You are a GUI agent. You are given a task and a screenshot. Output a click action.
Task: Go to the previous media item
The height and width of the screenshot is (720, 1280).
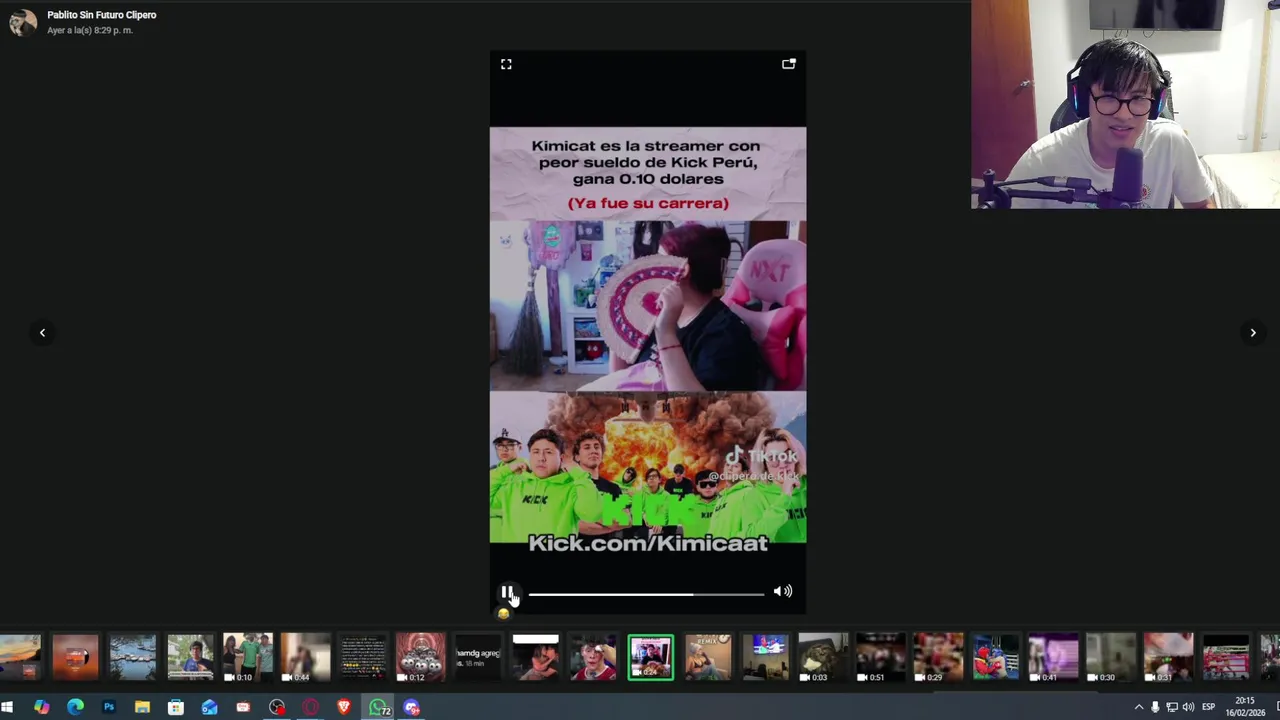pos(42,333)
